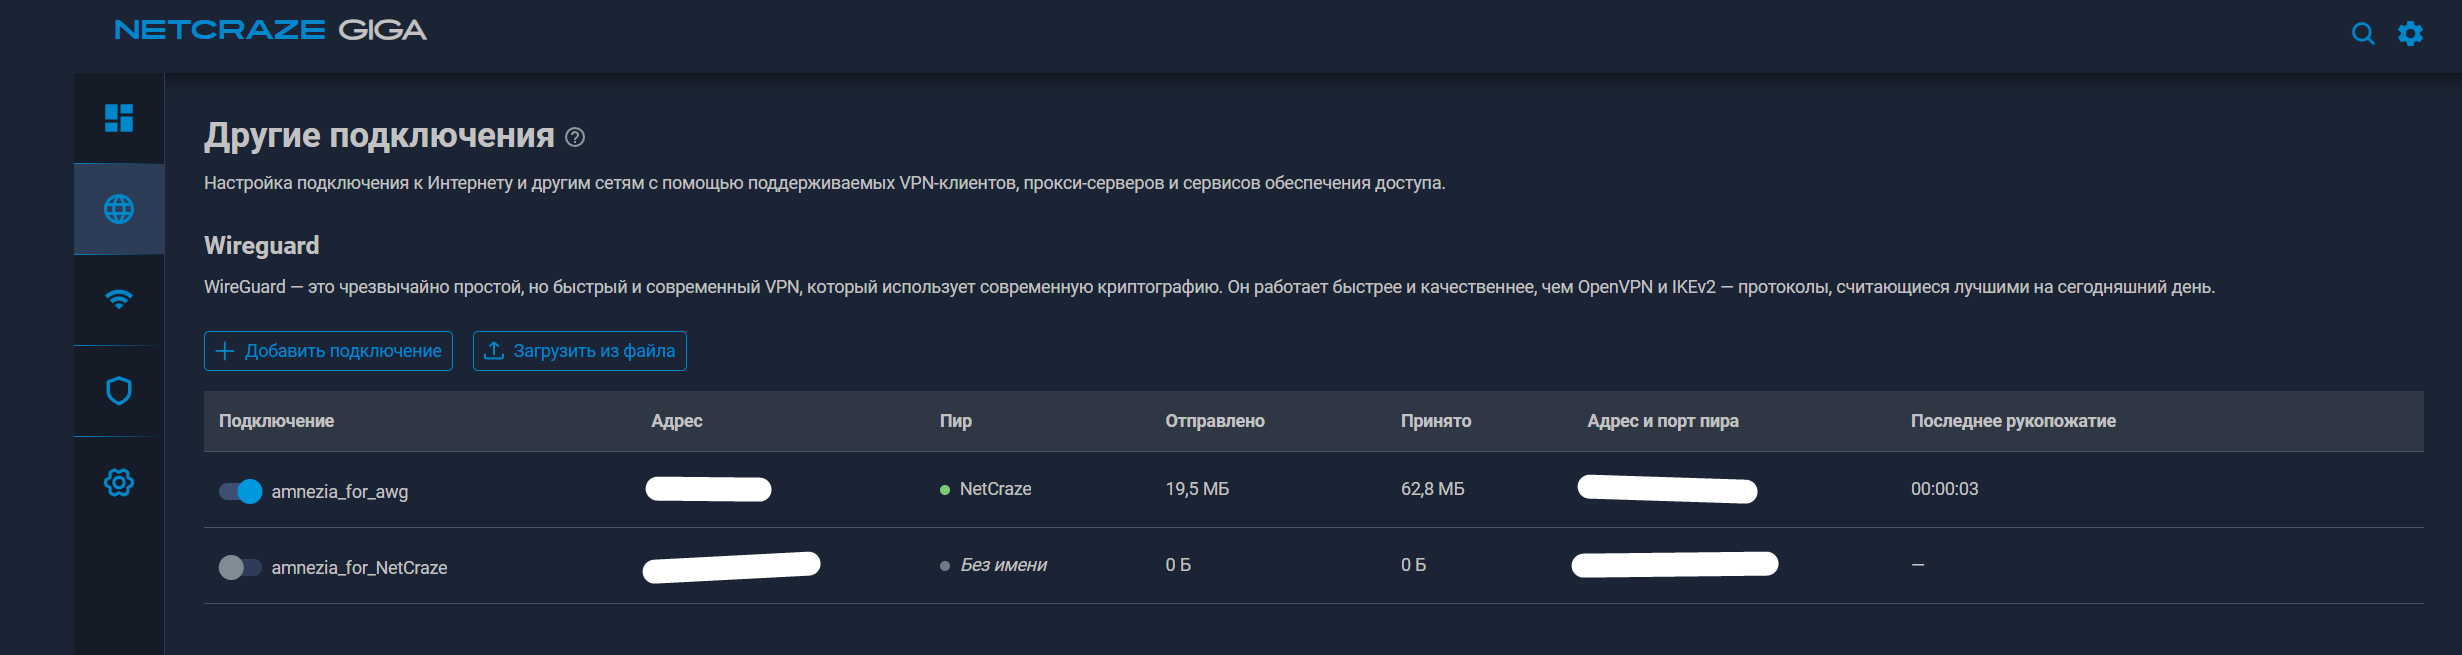Open the shield security sidebar icon

tap(119, 391)
